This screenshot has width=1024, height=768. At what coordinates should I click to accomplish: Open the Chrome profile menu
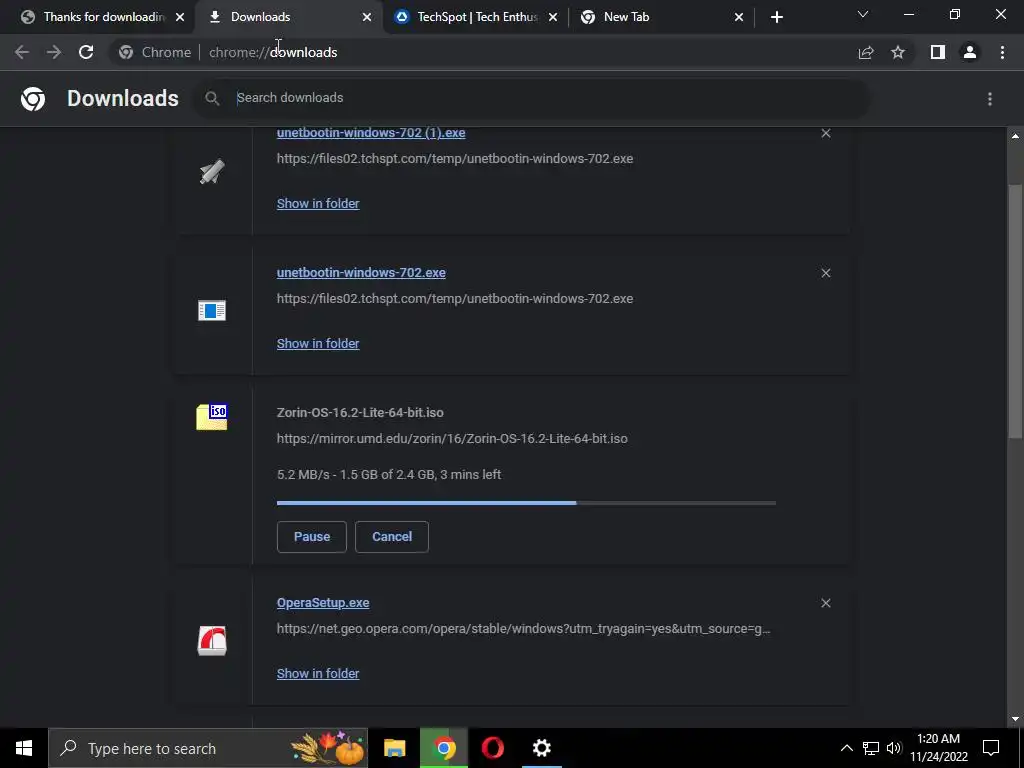click(x=970, y=52)
